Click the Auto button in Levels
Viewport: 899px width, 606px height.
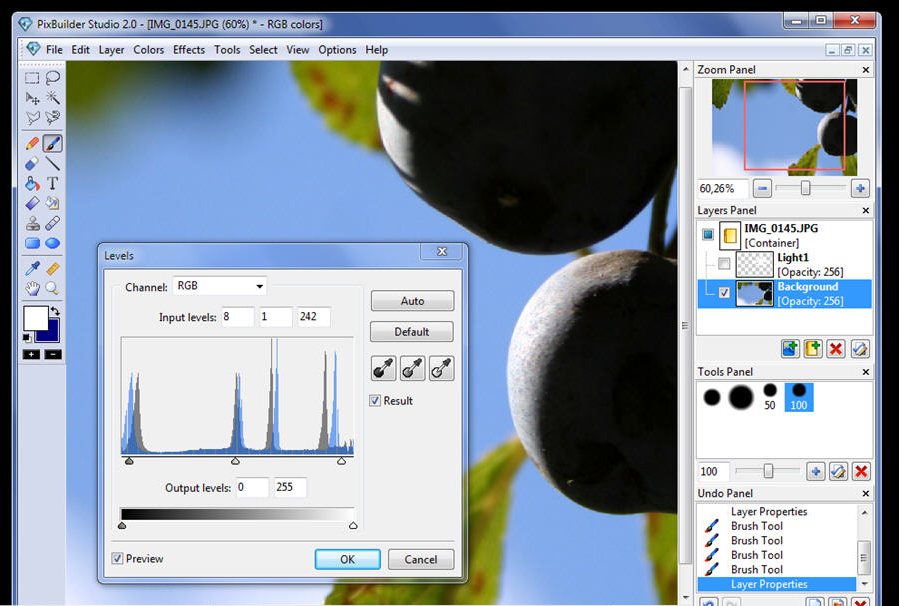(412, 301)
